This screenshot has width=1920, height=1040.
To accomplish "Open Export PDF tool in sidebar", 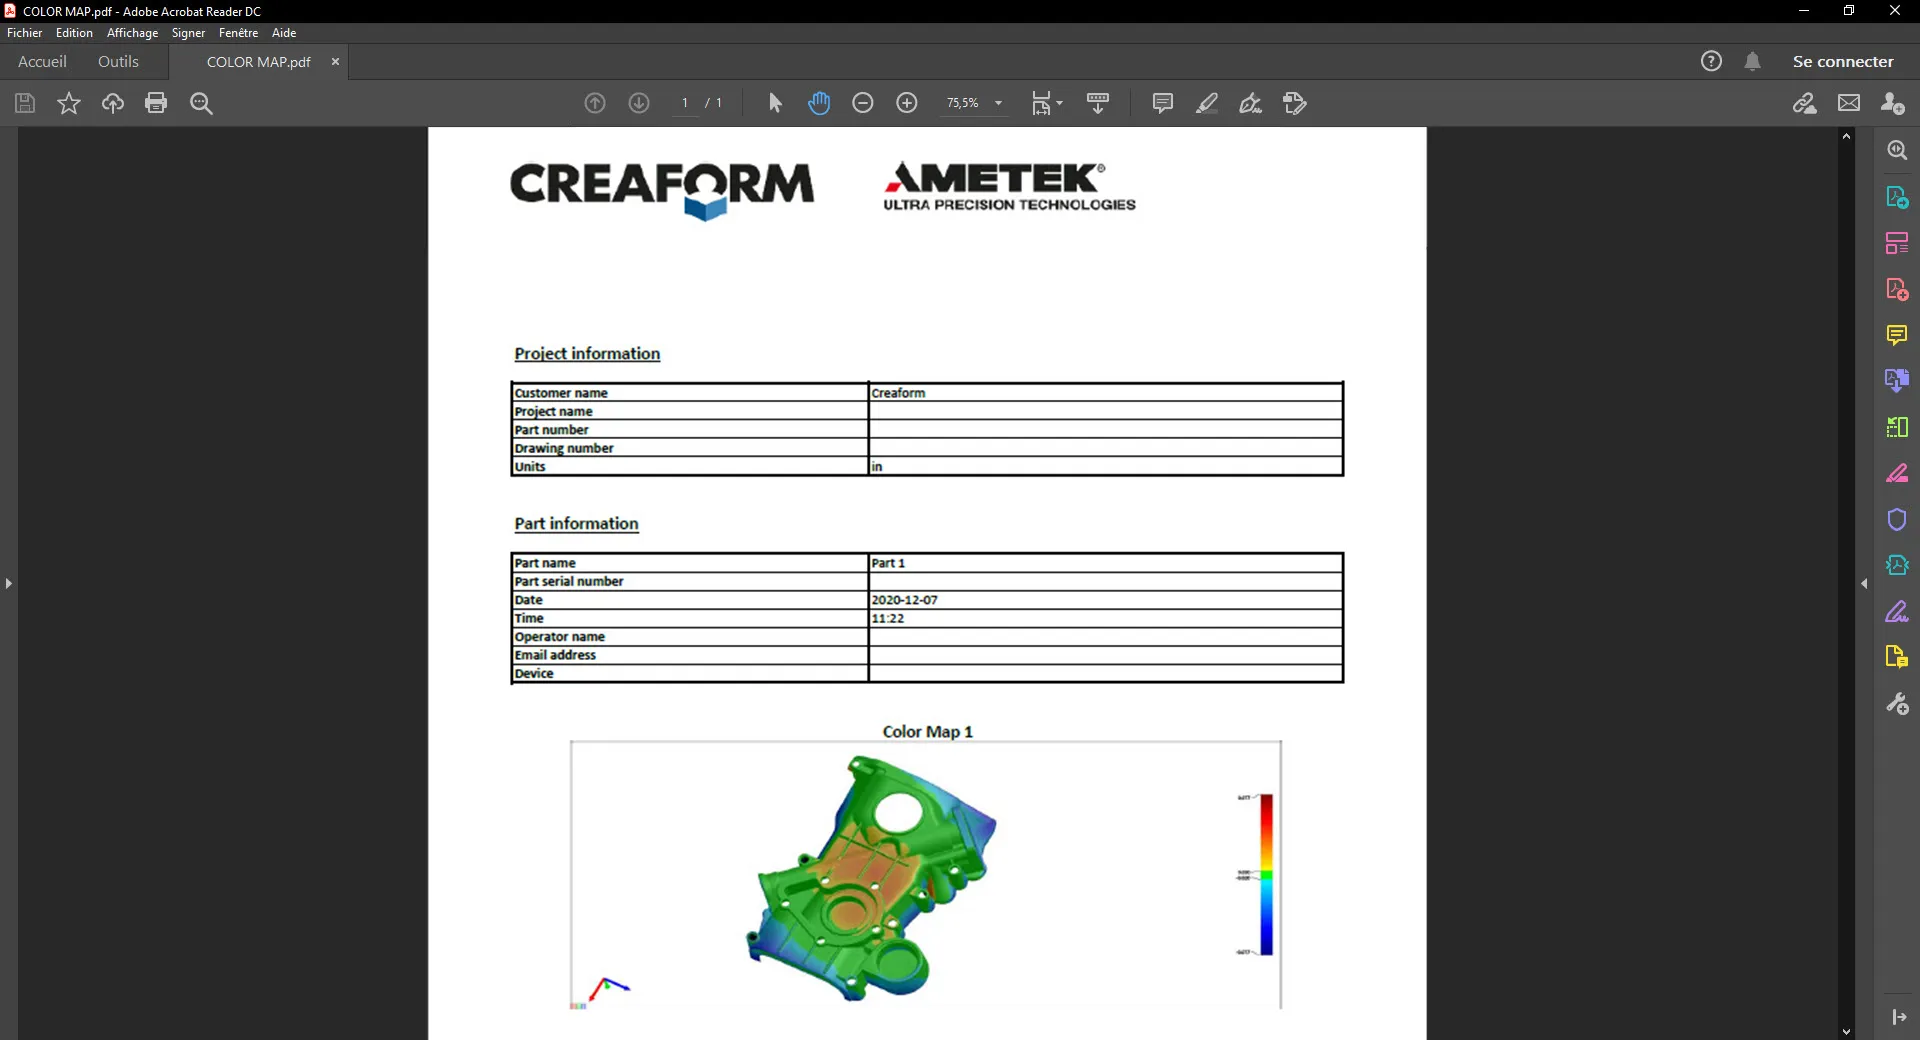I will (x=1897, y=197).
